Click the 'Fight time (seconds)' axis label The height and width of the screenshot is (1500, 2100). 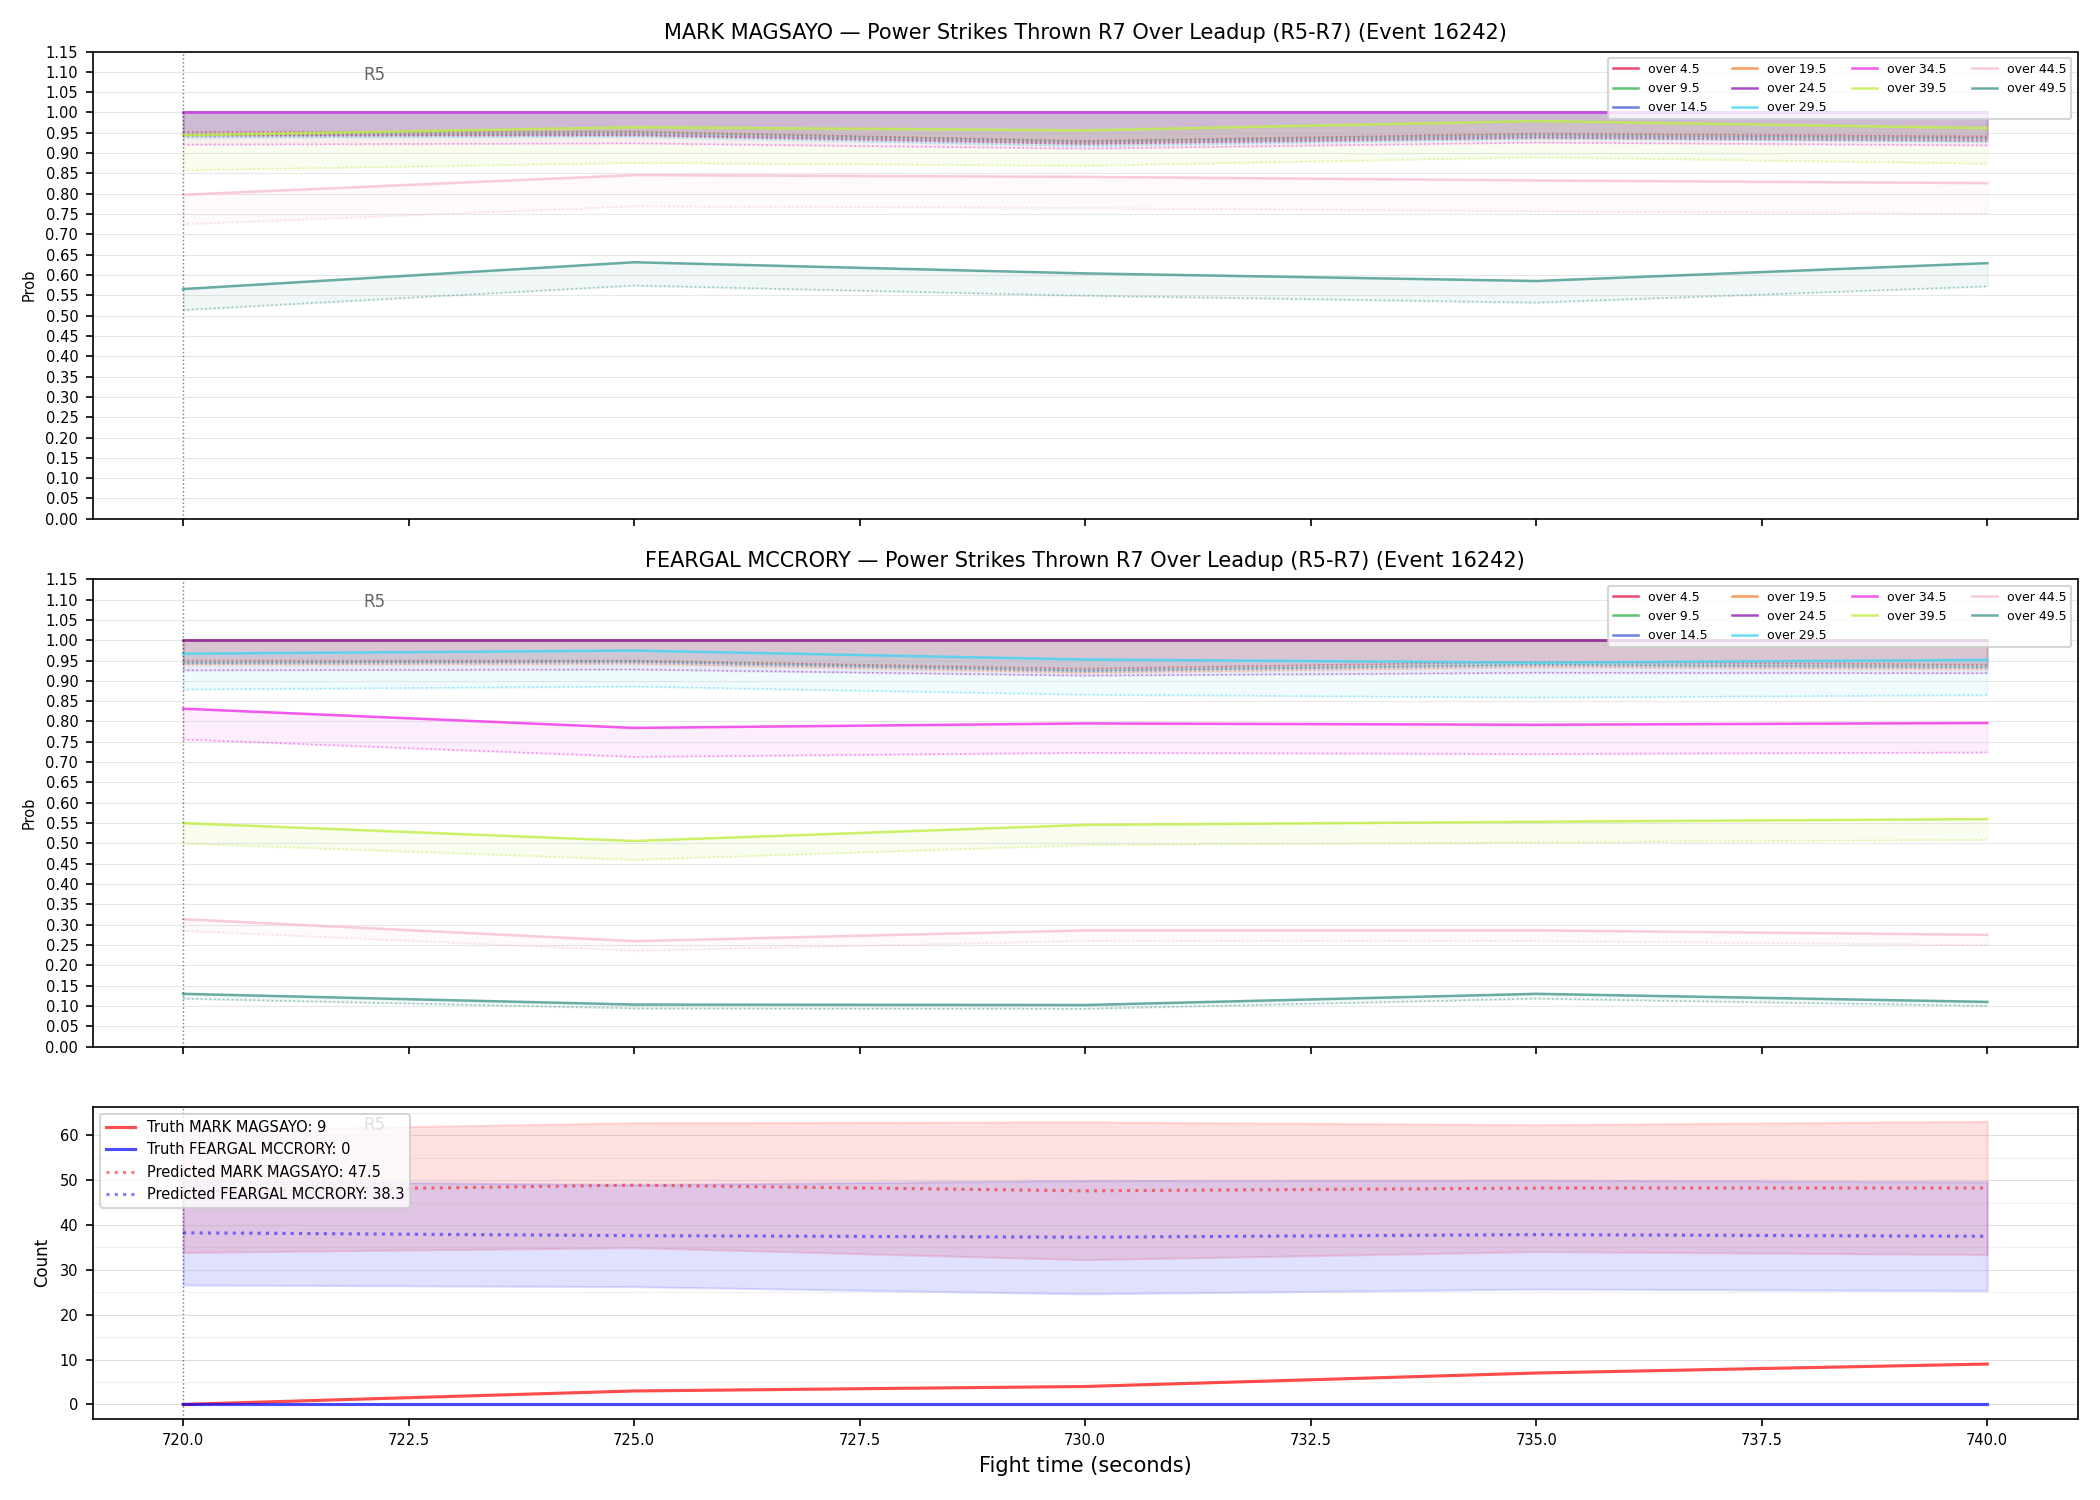[1085, 1465]
